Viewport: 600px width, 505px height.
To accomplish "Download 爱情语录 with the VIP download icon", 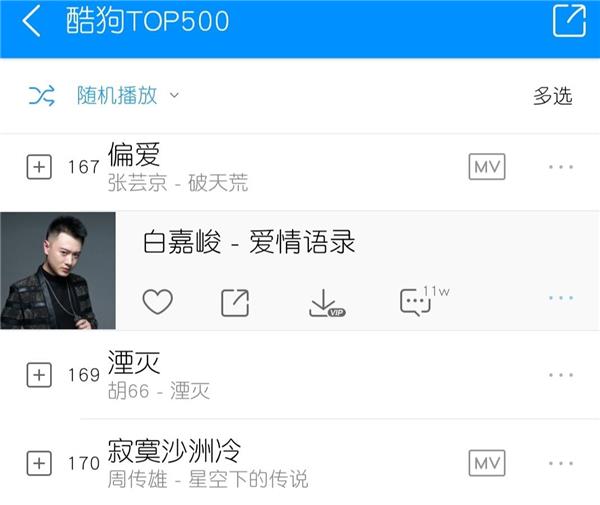I will coord(326,303).
